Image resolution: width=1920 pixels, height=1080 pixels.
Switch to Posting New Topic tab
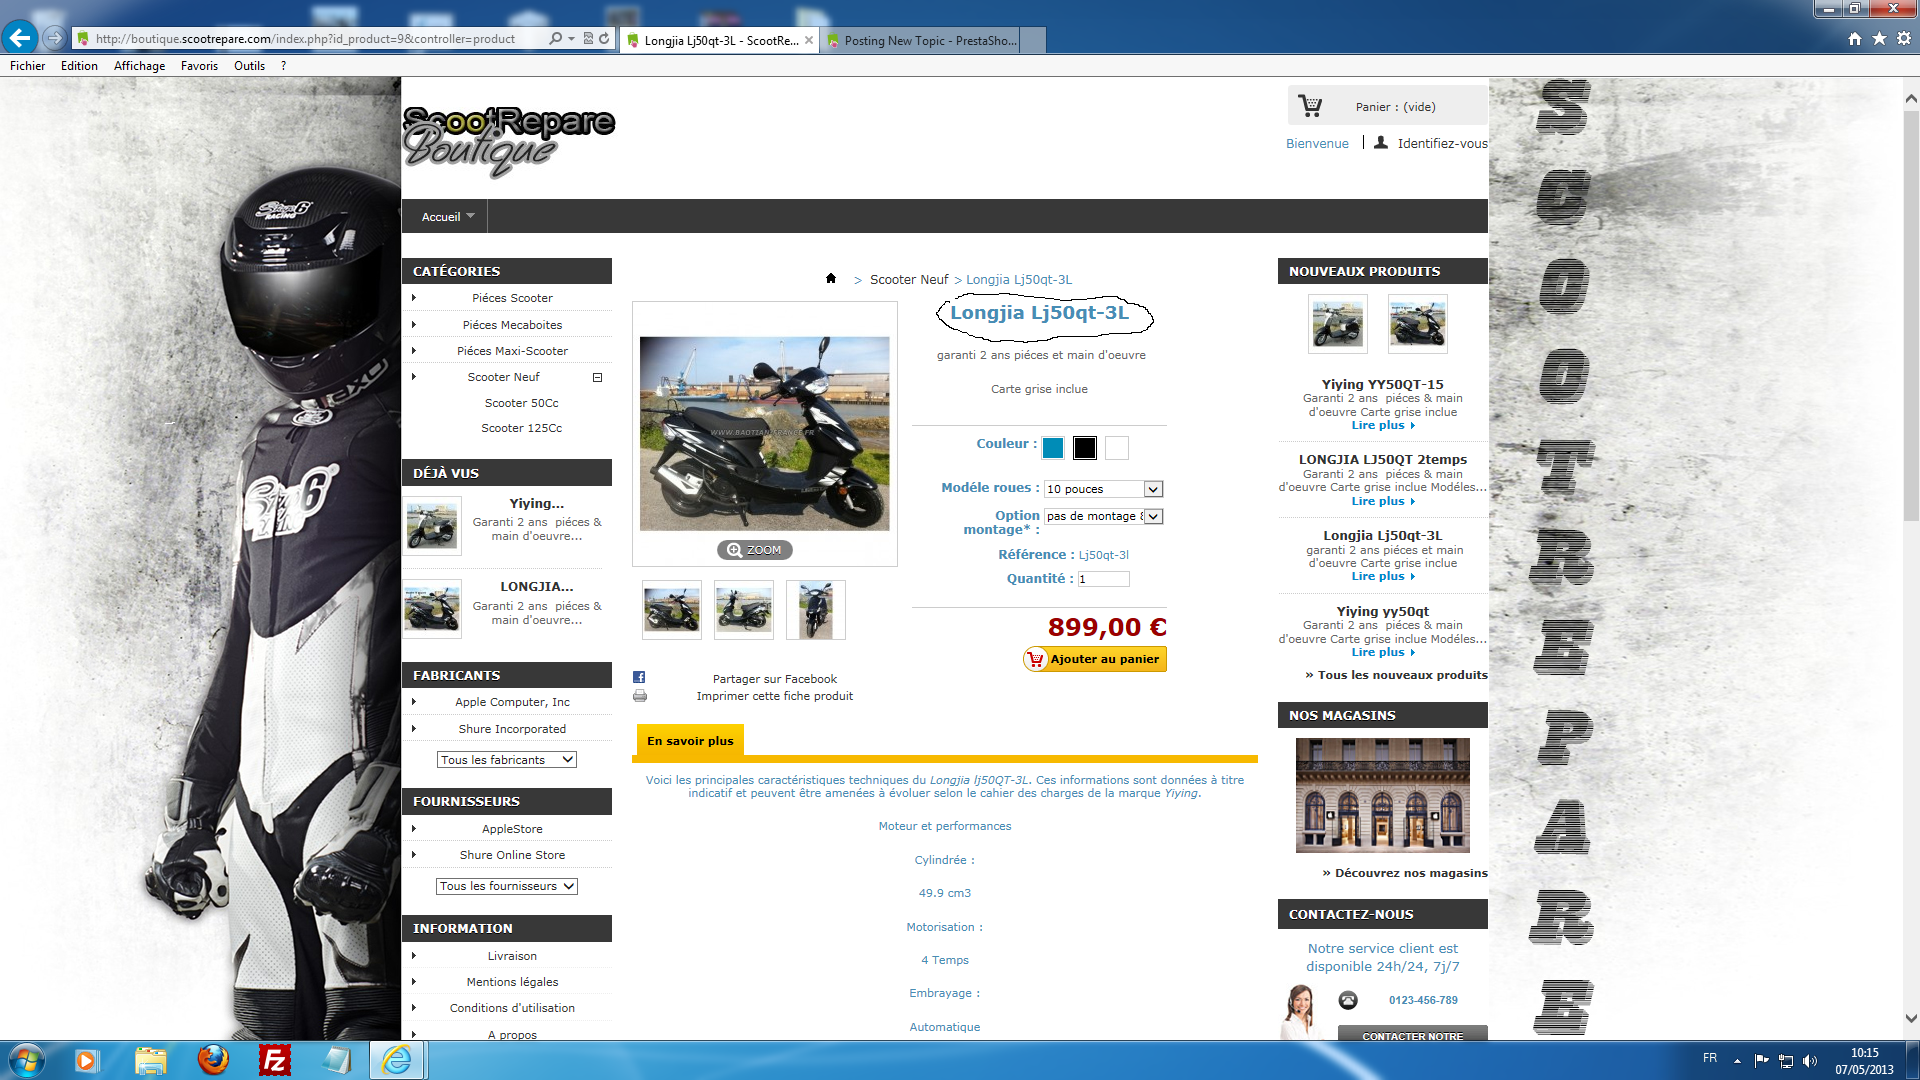click(932, 40)
